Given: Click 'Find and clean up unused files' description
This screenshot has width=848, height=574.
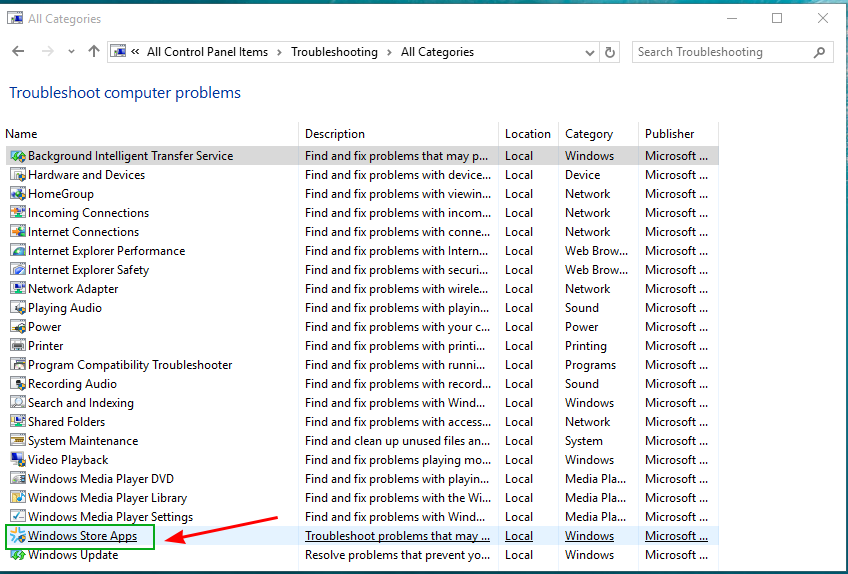Looking at the screenshot, I should [x=398, y=441].
